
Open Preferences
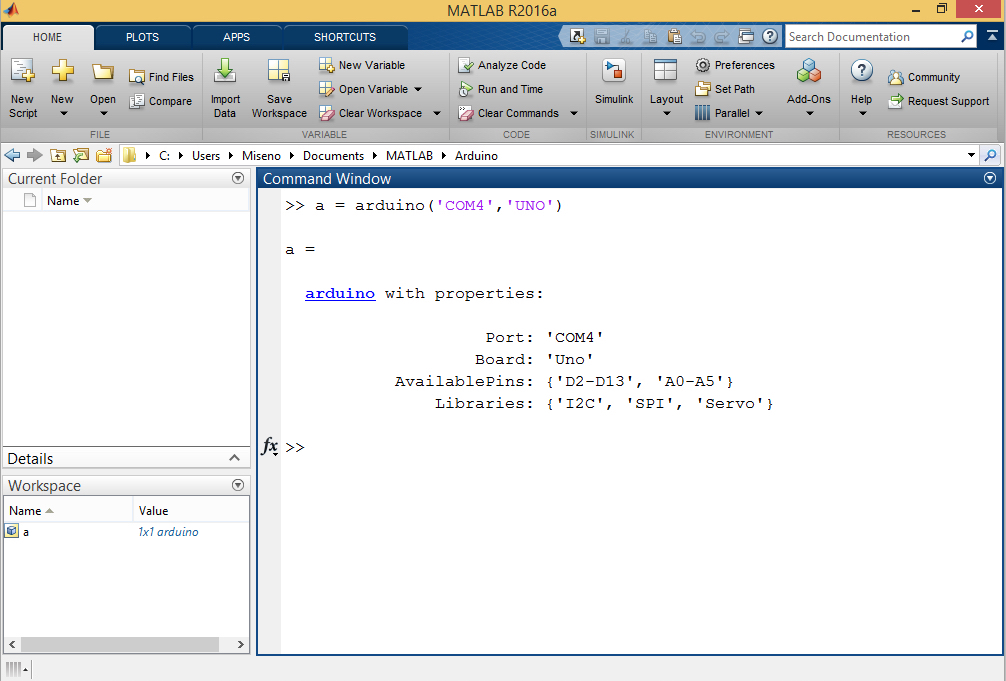coord(735,65)
